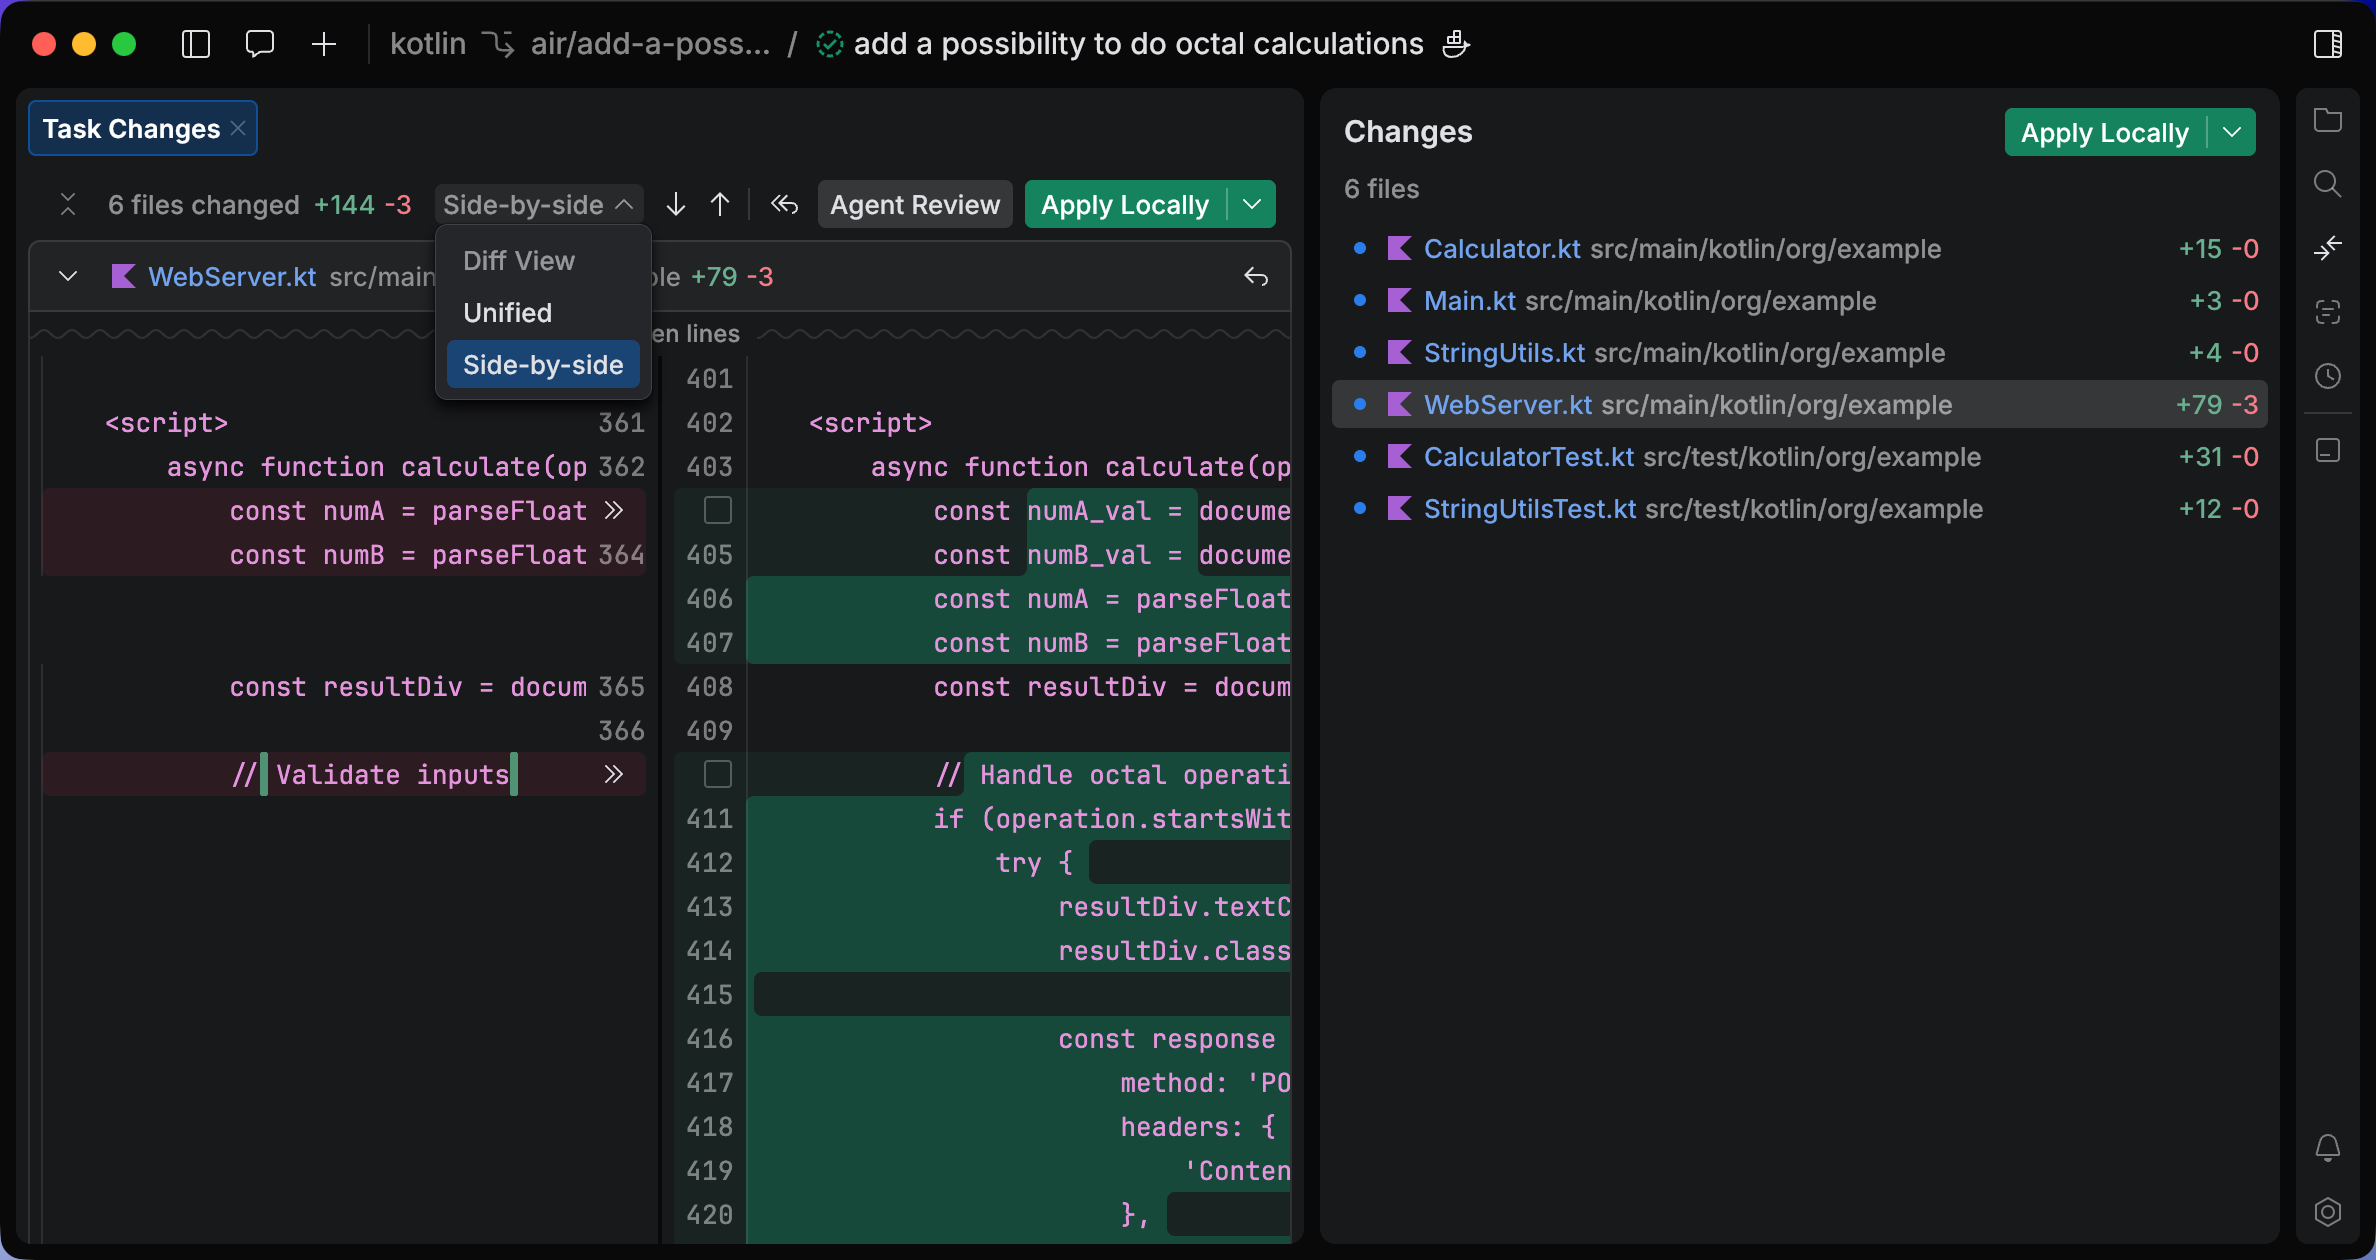2376x1260 pixels.
Task: Open the chat bubble icon
Action: [260, 44]
